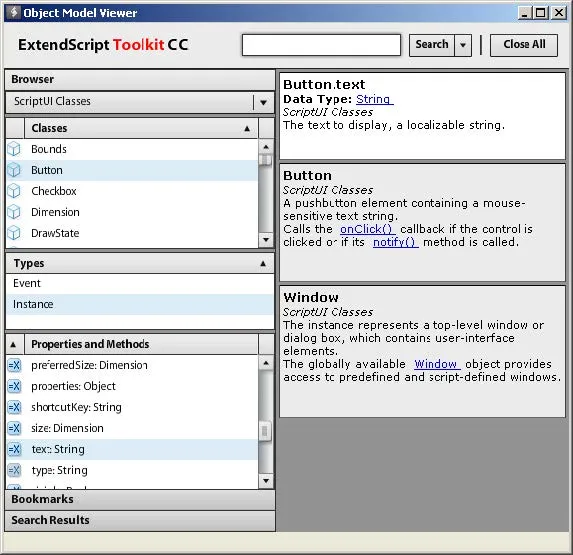Maximize the Object Model Viewer window
This screenshot has height=555, width=573.
pyautogui.click(x=540, y=13)
